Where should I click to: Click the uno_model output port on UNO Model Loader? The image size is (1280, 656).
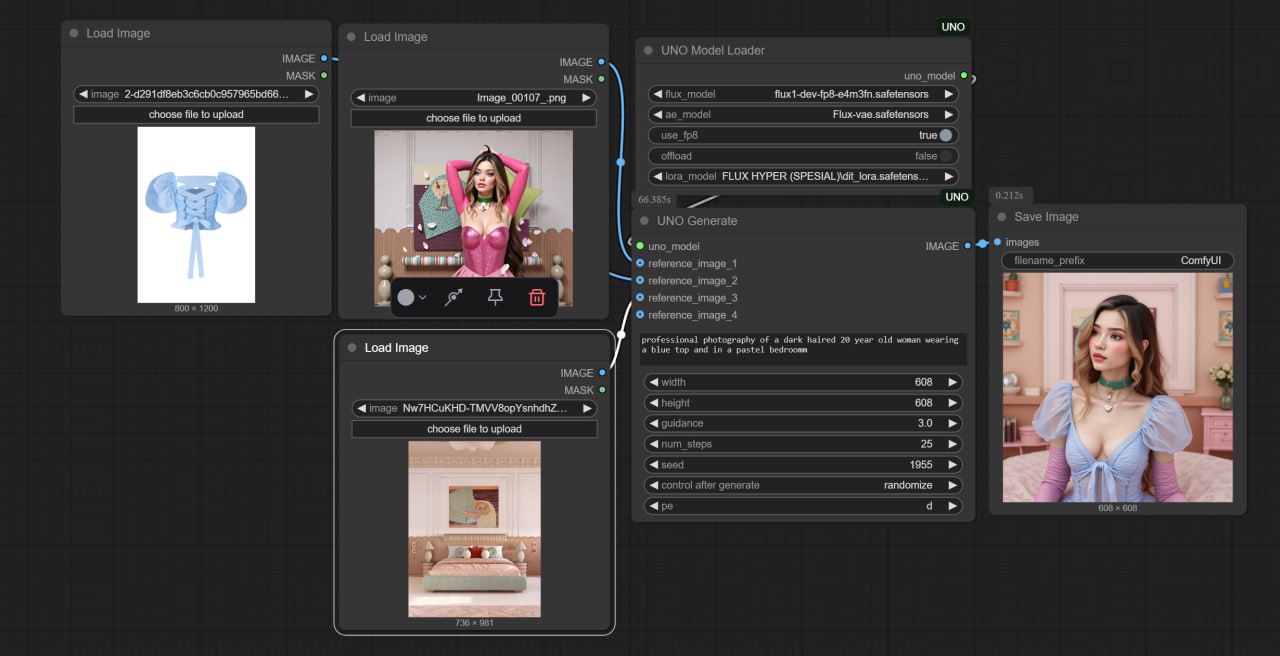[x=964, y=76]
